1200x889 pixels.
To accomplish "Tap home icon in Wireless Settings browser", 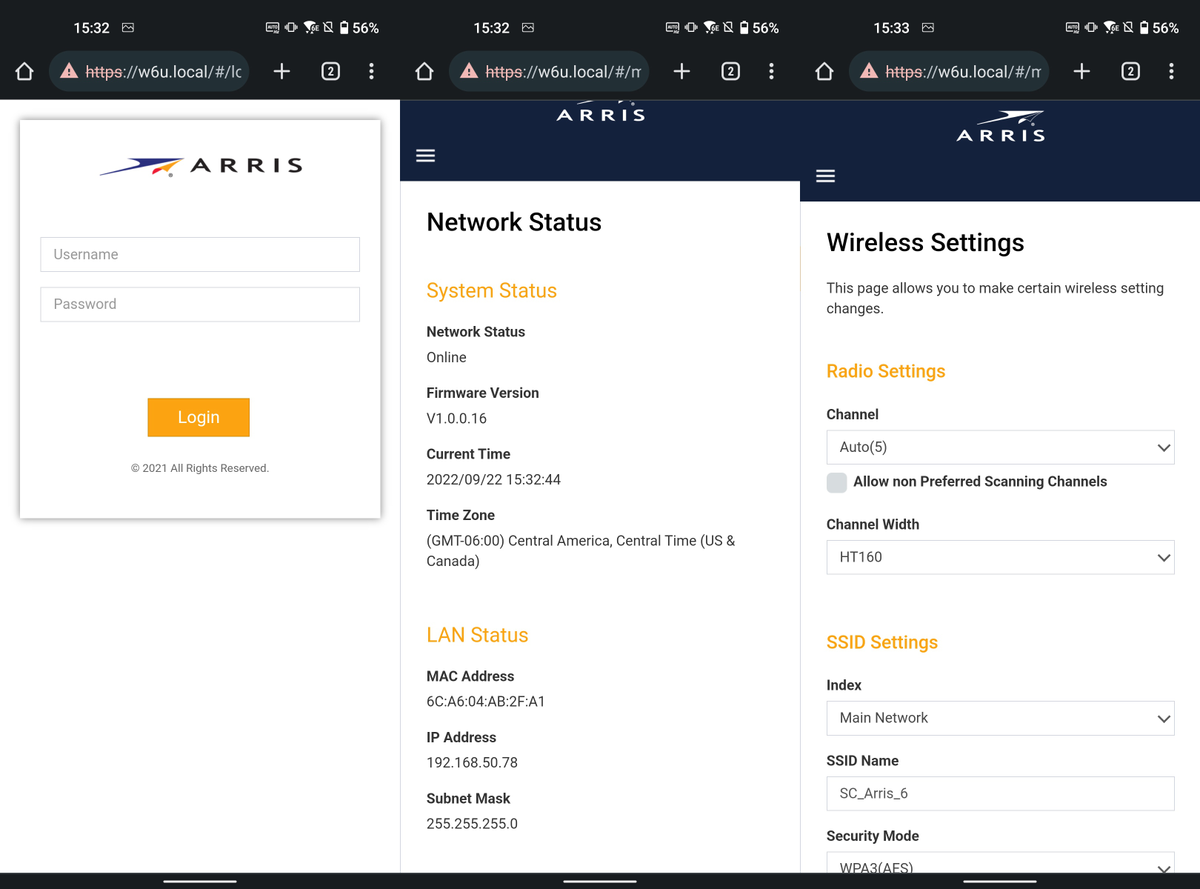I will pos(825,71).
